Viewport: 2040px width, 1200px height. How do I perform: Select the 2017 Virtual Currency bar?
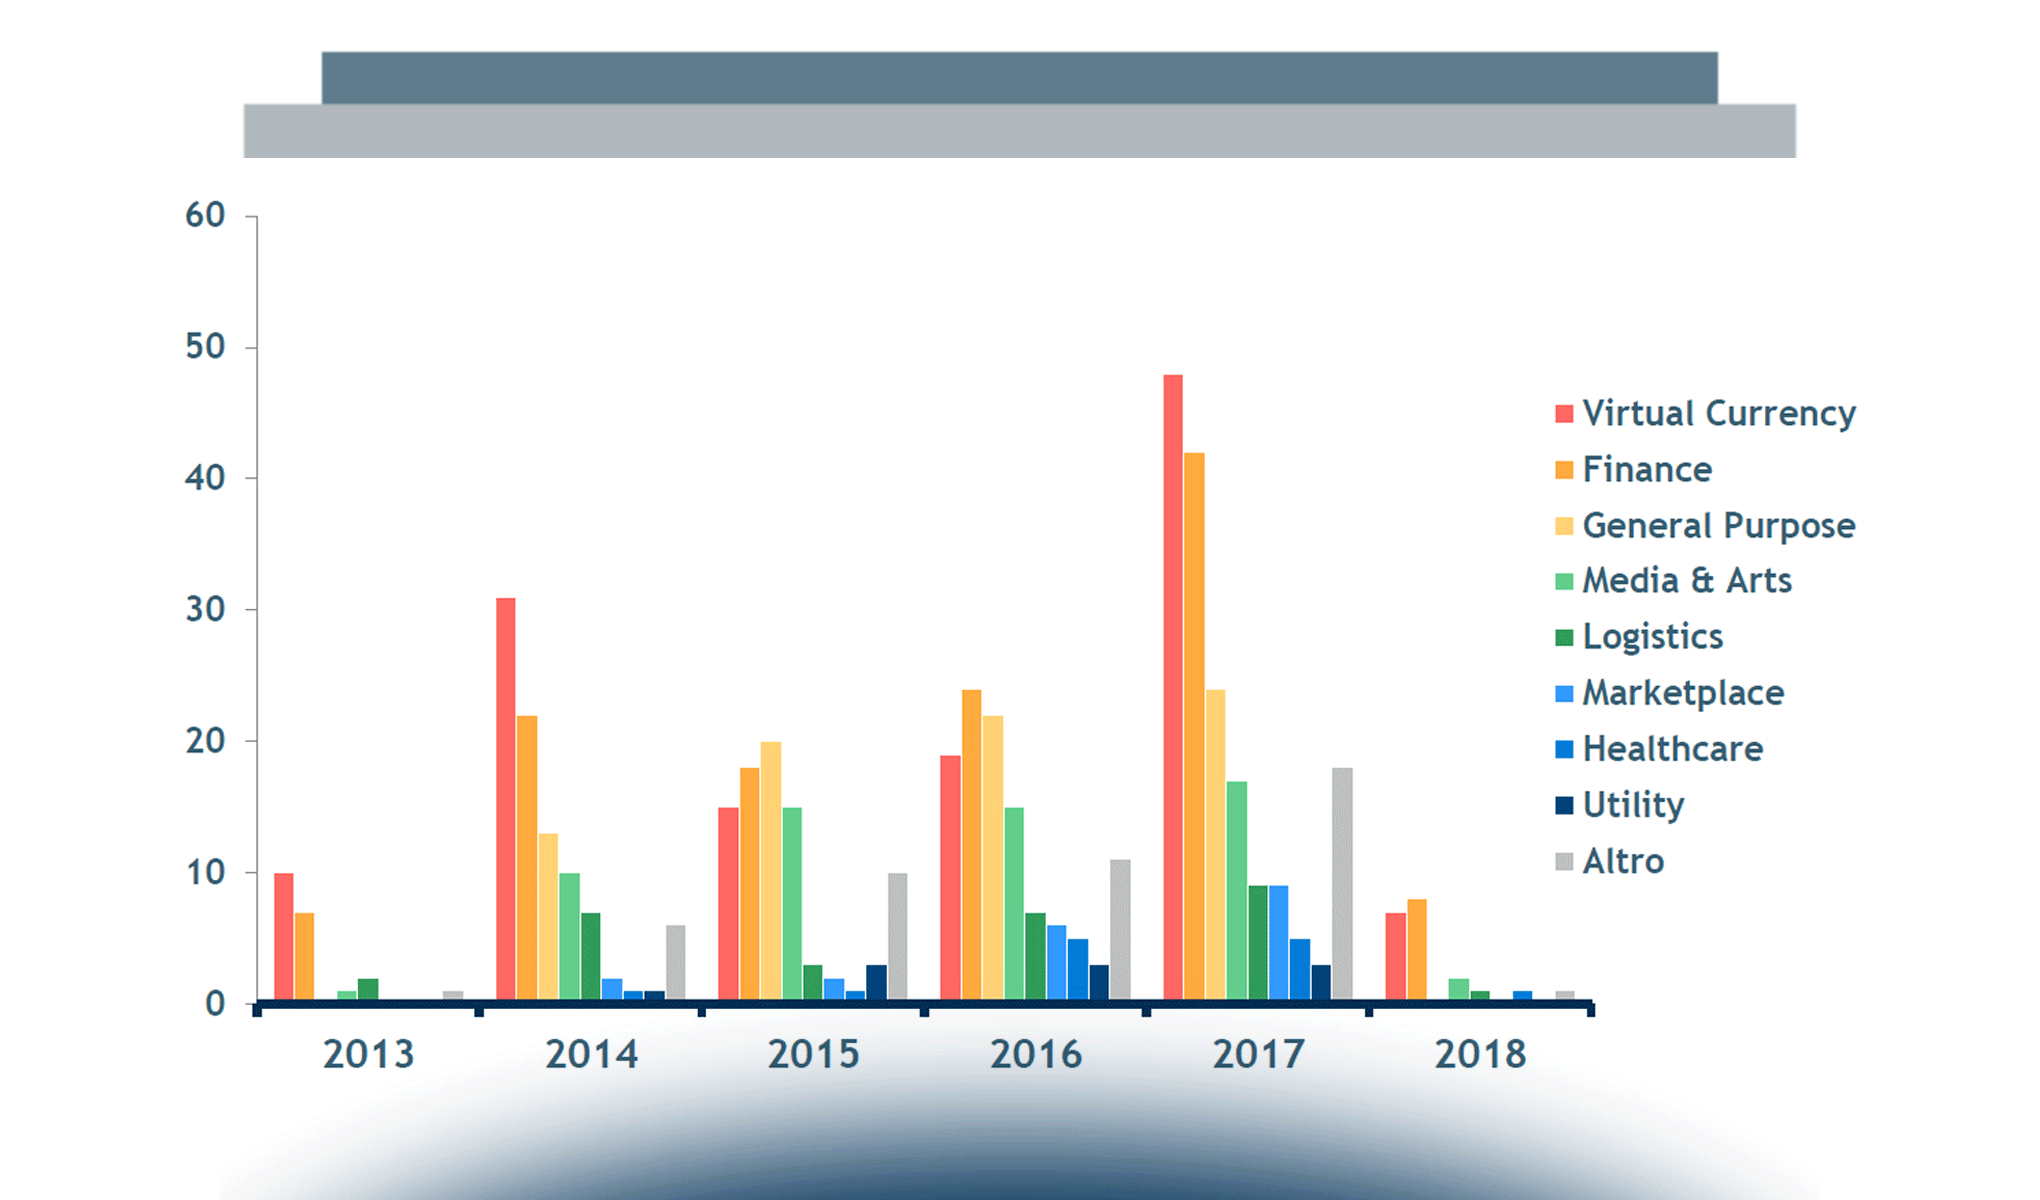click(x=1173, y=688)
